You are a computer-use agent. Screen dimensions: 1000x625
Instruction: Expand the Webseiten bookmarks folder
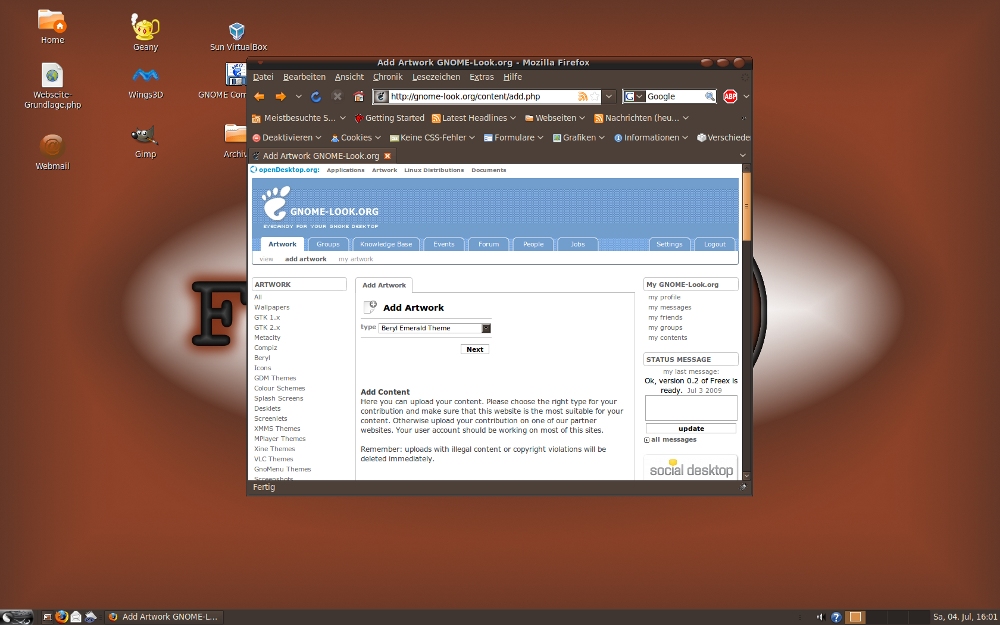click(555, 118)
